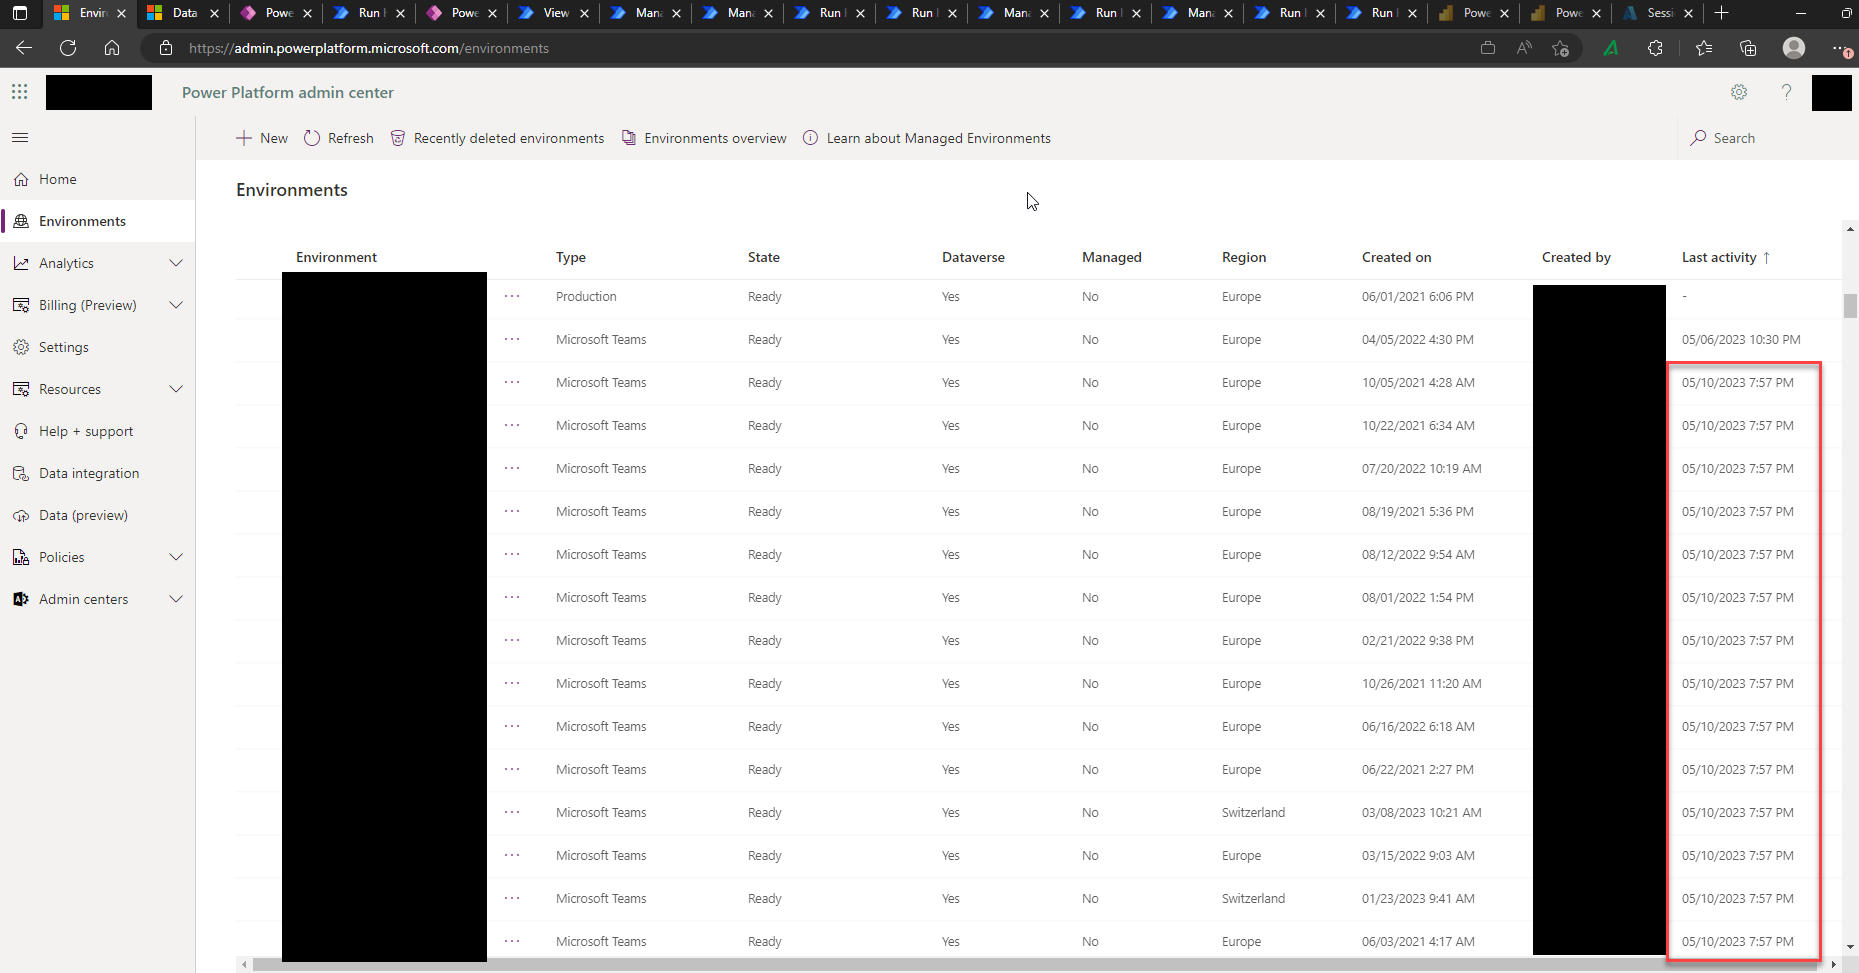1859x973 pixels.
Task: Expand the Policies section
Action: click(x=176, y=557)
